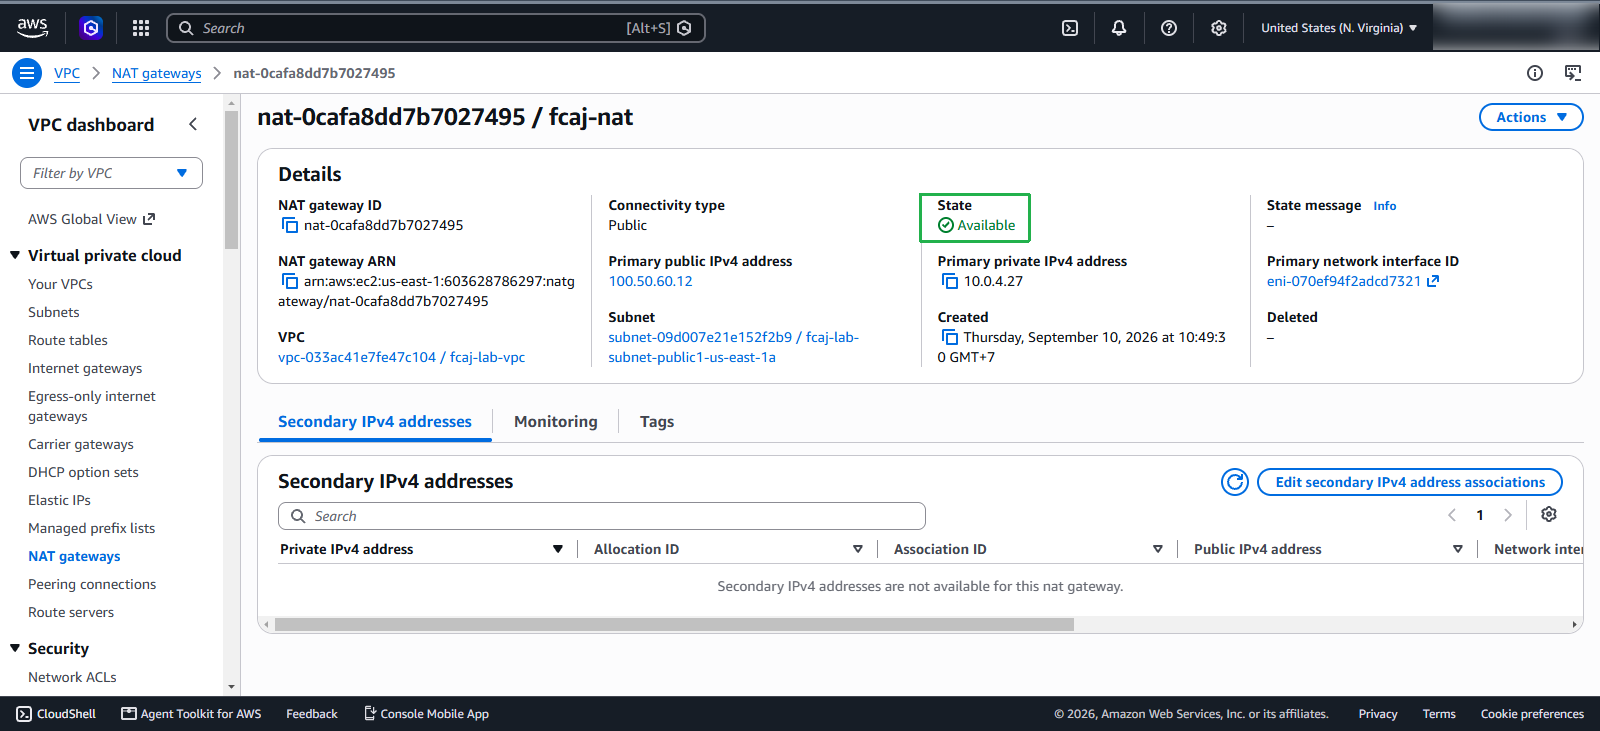Go to Subnets in the sidebar
Screen dimensions: 1600x731
(x=54, y=312)
